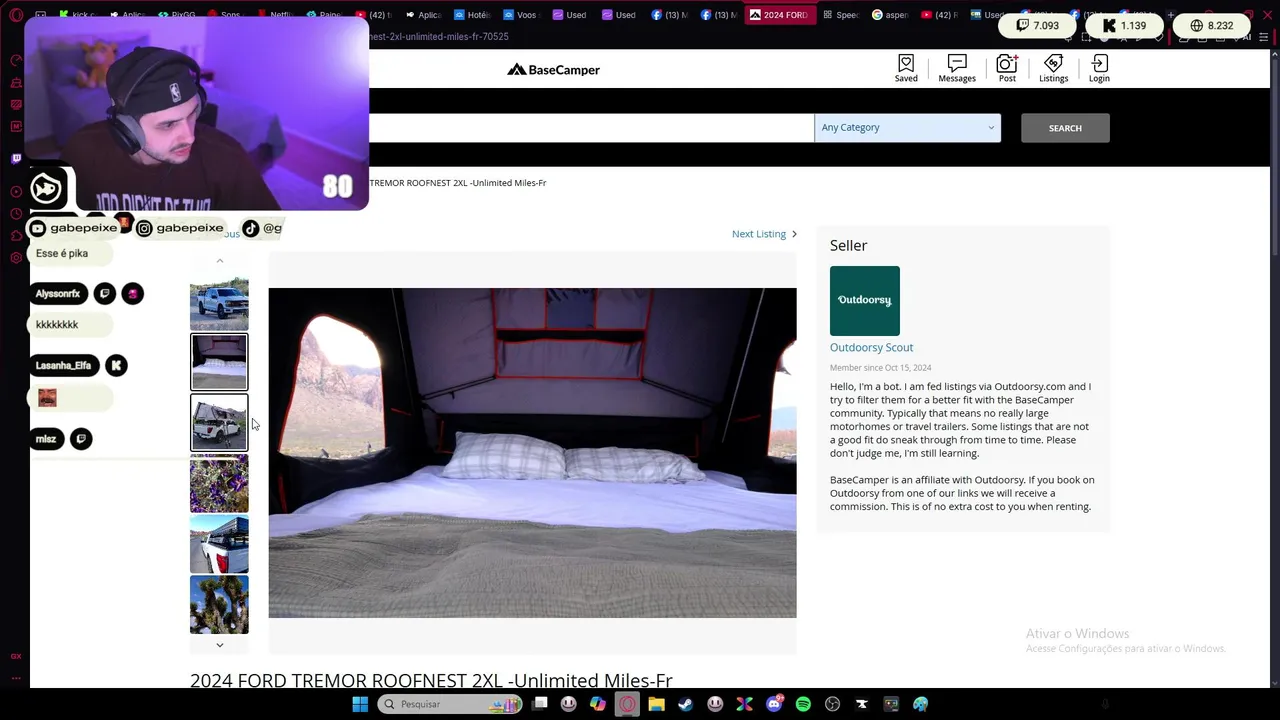
Task: Go to the Next Listing link
Action: click(764, 234)
